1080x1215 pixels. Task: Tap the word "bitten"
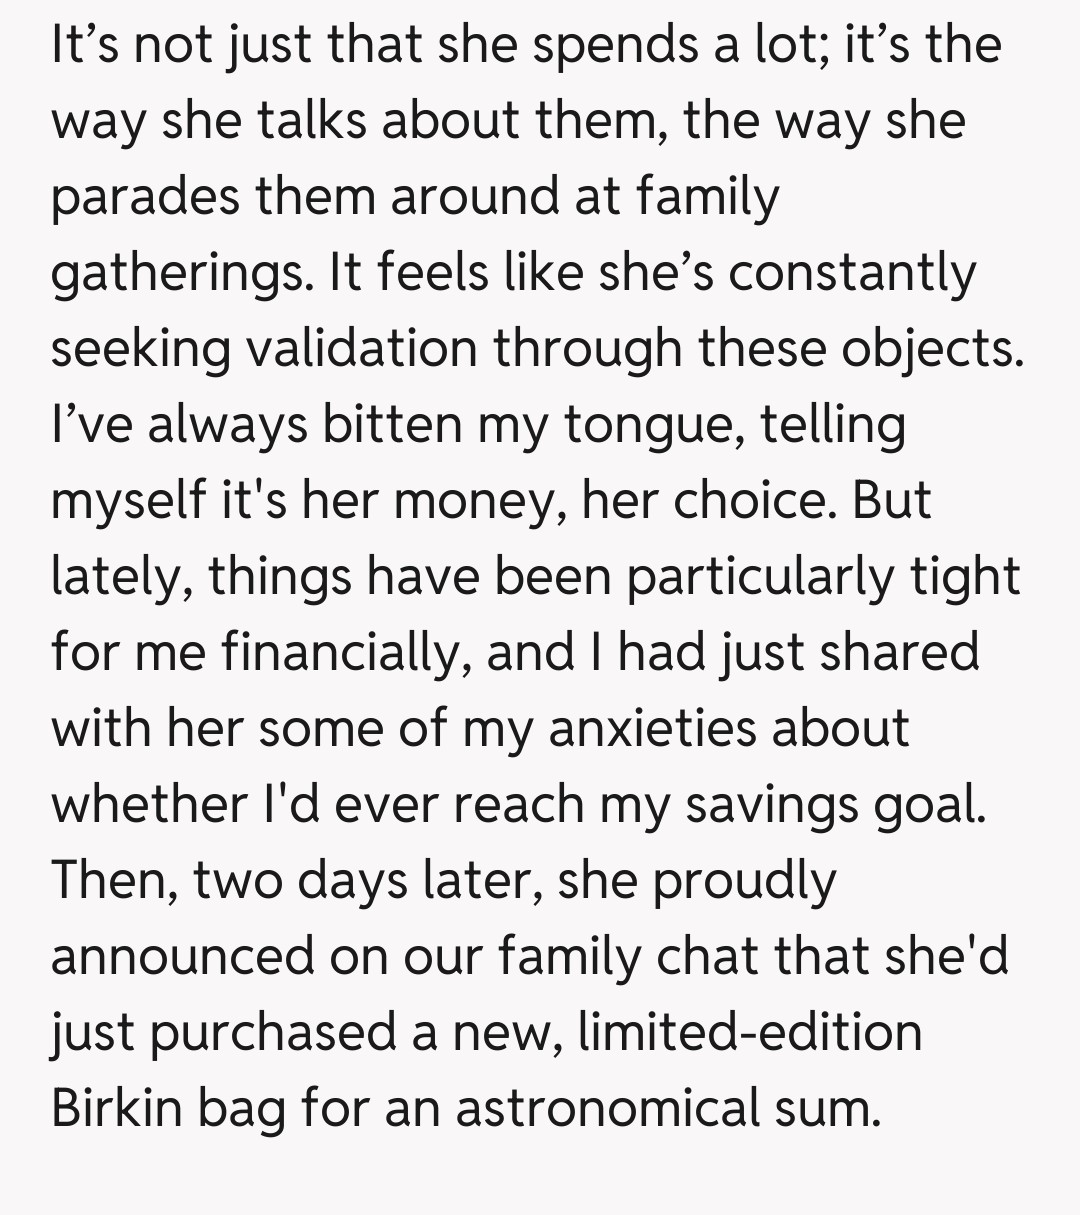391,423
